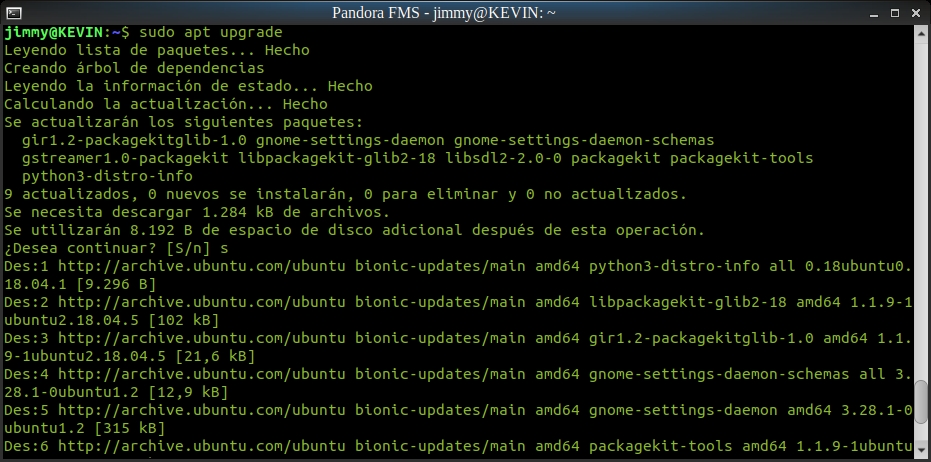Click the scrollbar up arrow
Image resolution: width=931 pixels, height=462 pixels.
pos(920,33)
